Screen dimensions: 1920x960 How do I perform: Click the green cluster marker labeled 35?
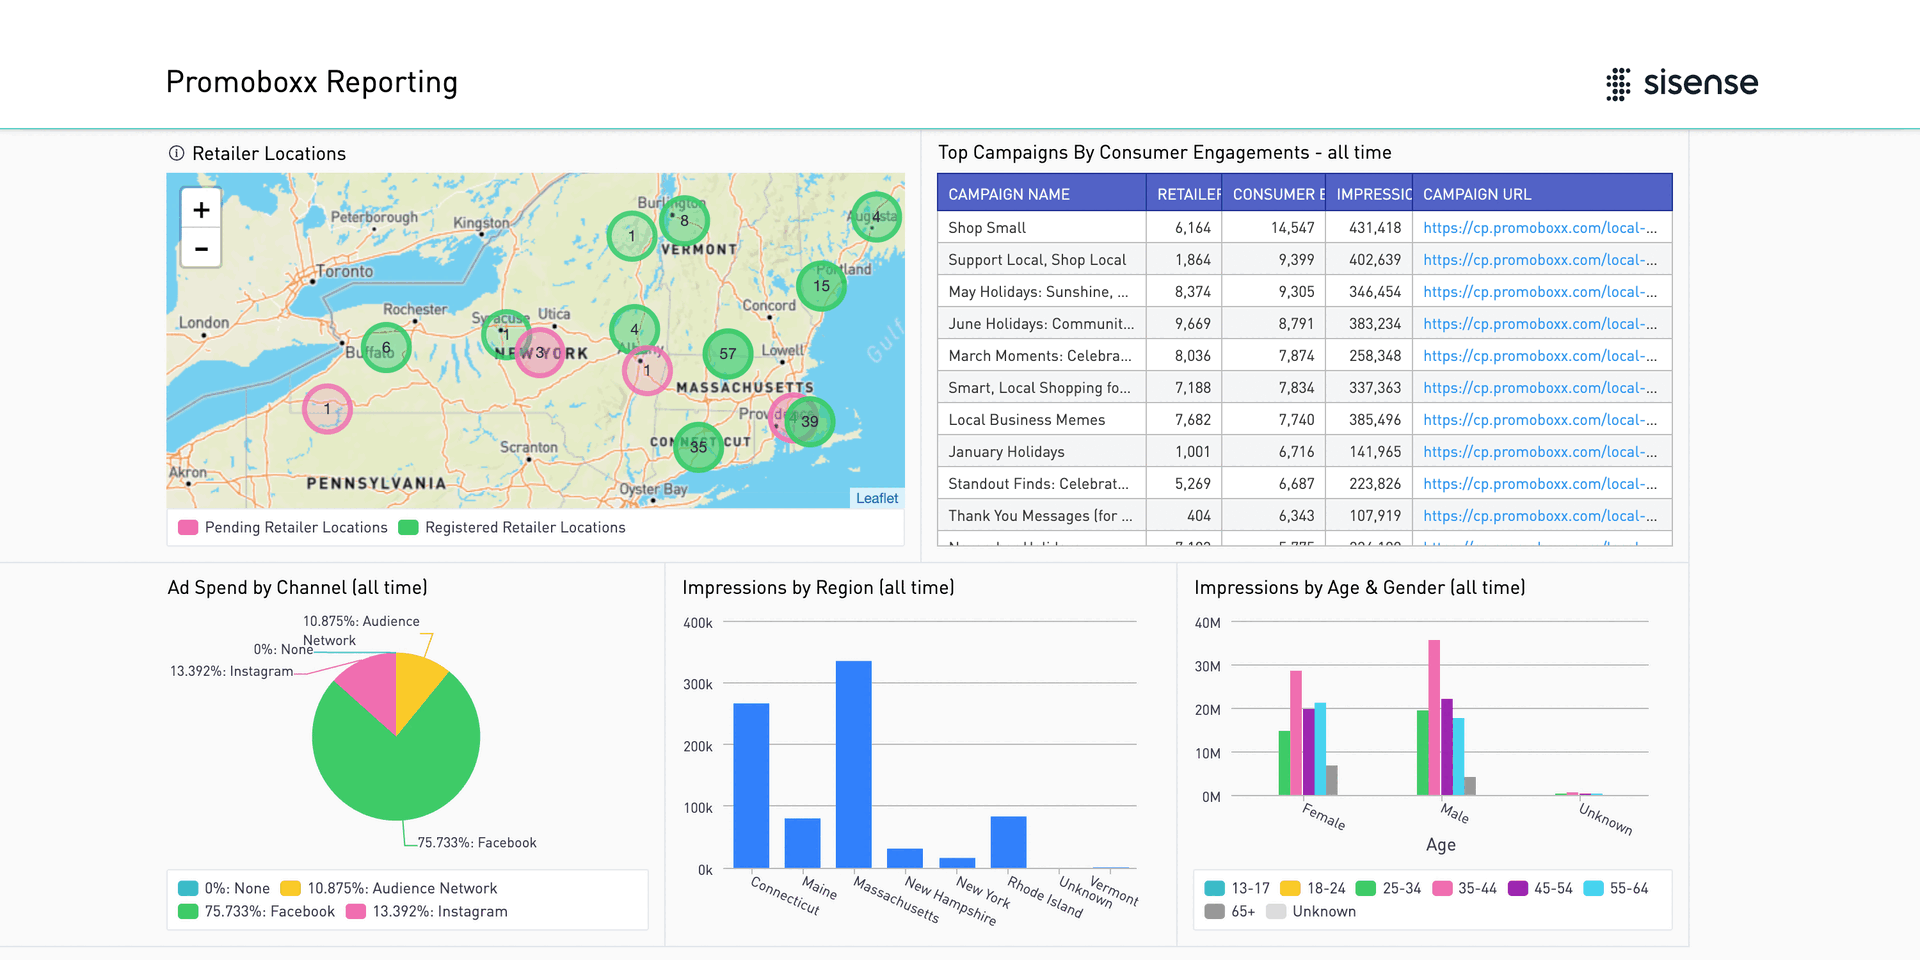pos(698,447)
